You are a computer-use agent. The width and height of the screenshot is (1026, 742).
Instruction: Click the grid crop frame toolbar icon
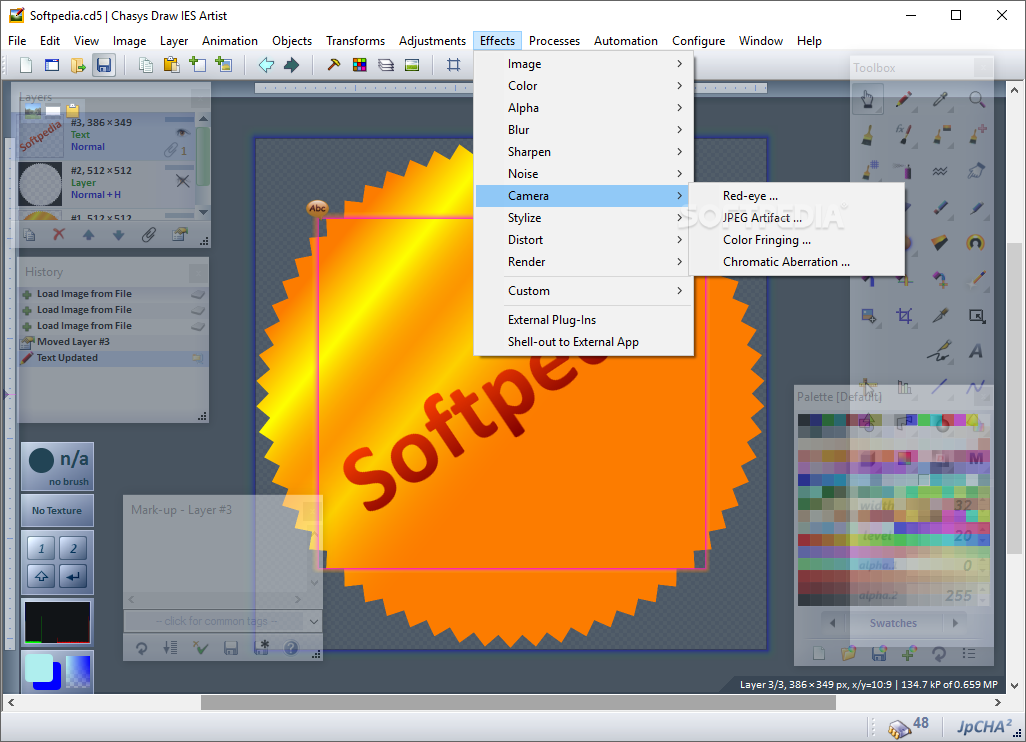coord(453,65)
